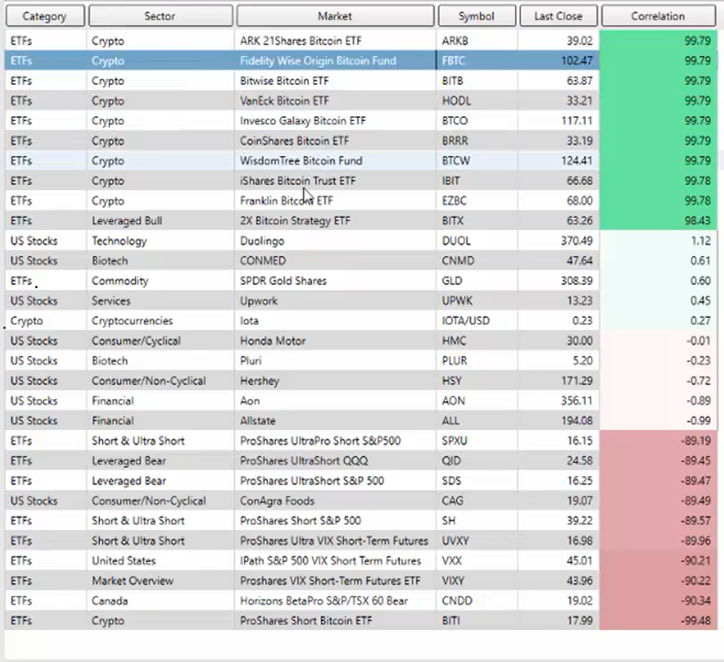Select the Fidelity Wise Origin Bitcoin Fund row

(318, 61)
